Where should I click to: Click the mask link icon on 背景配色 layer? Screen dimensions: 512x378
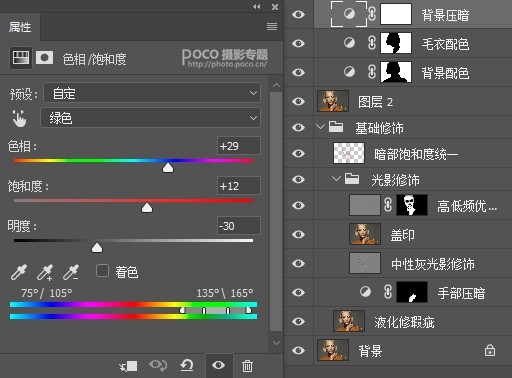coord(372,72)
